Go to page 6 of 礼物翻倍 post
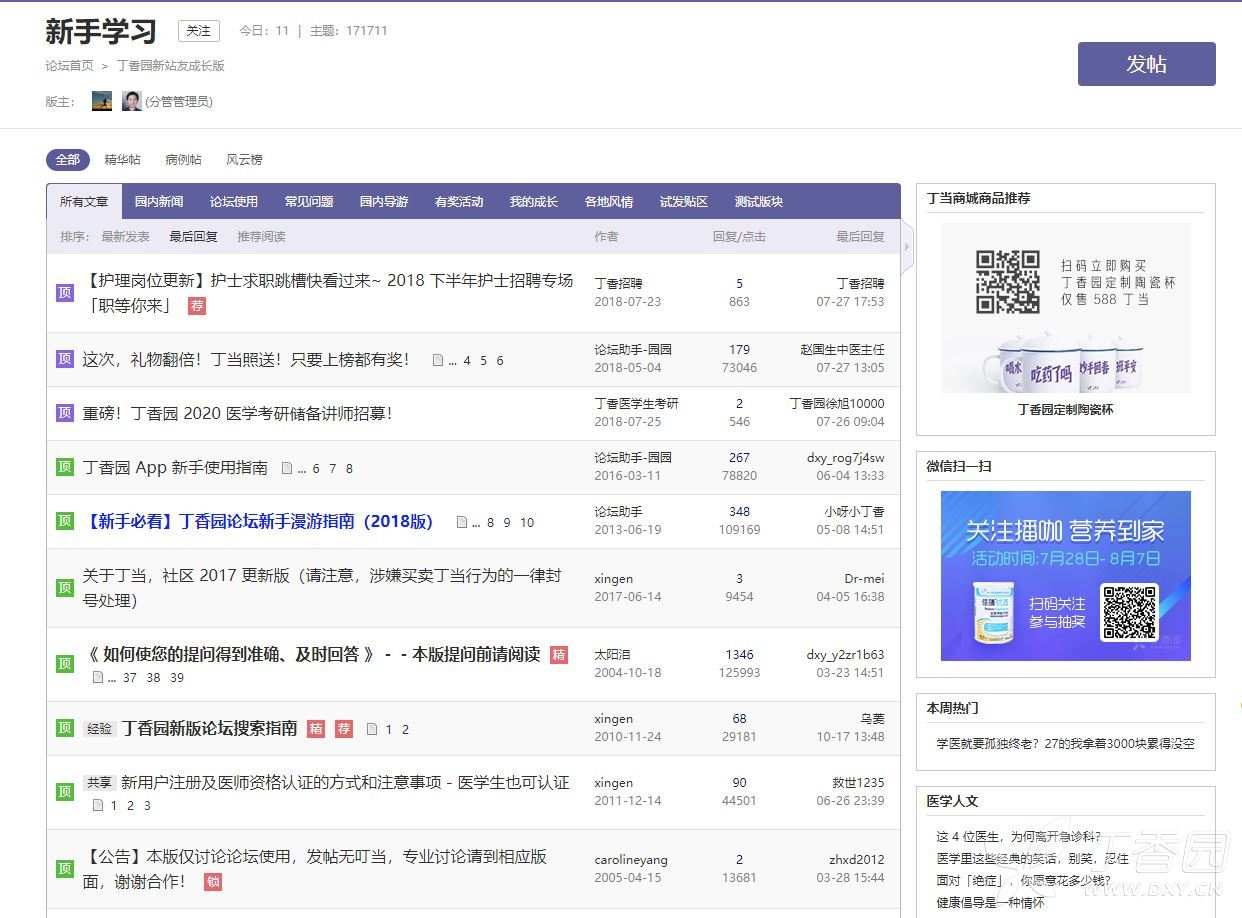The image size is (1242, 918). (x=500, y=360)
